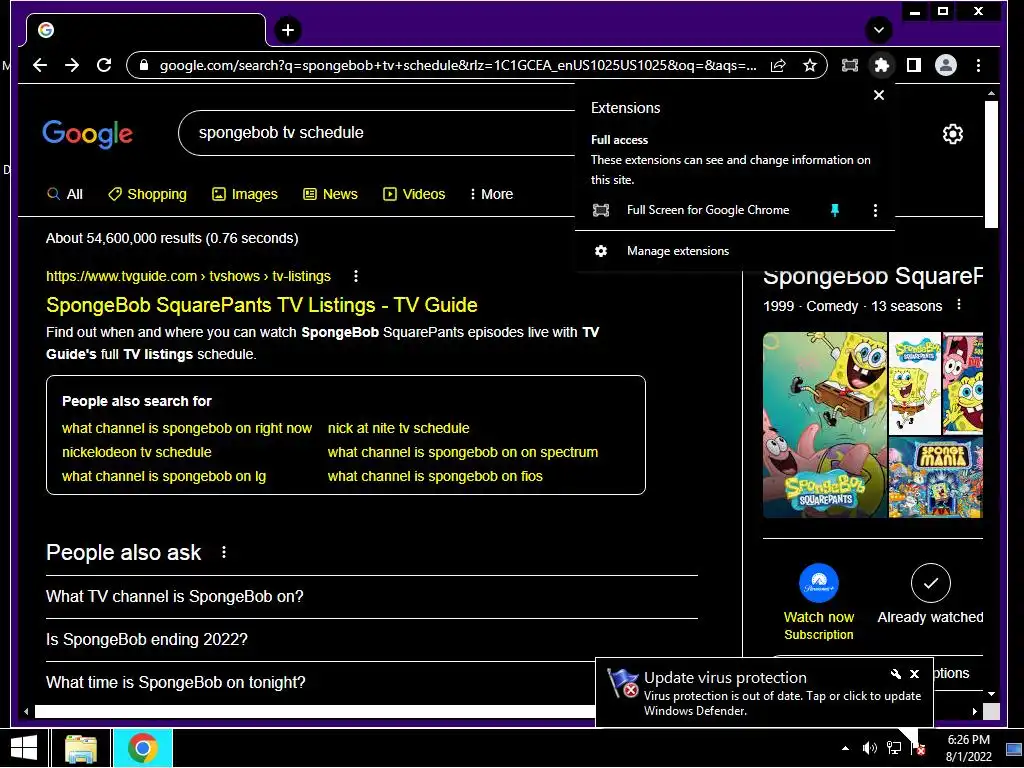
Task: Search nick at nite tv schedule
Action: click(398, 428)
